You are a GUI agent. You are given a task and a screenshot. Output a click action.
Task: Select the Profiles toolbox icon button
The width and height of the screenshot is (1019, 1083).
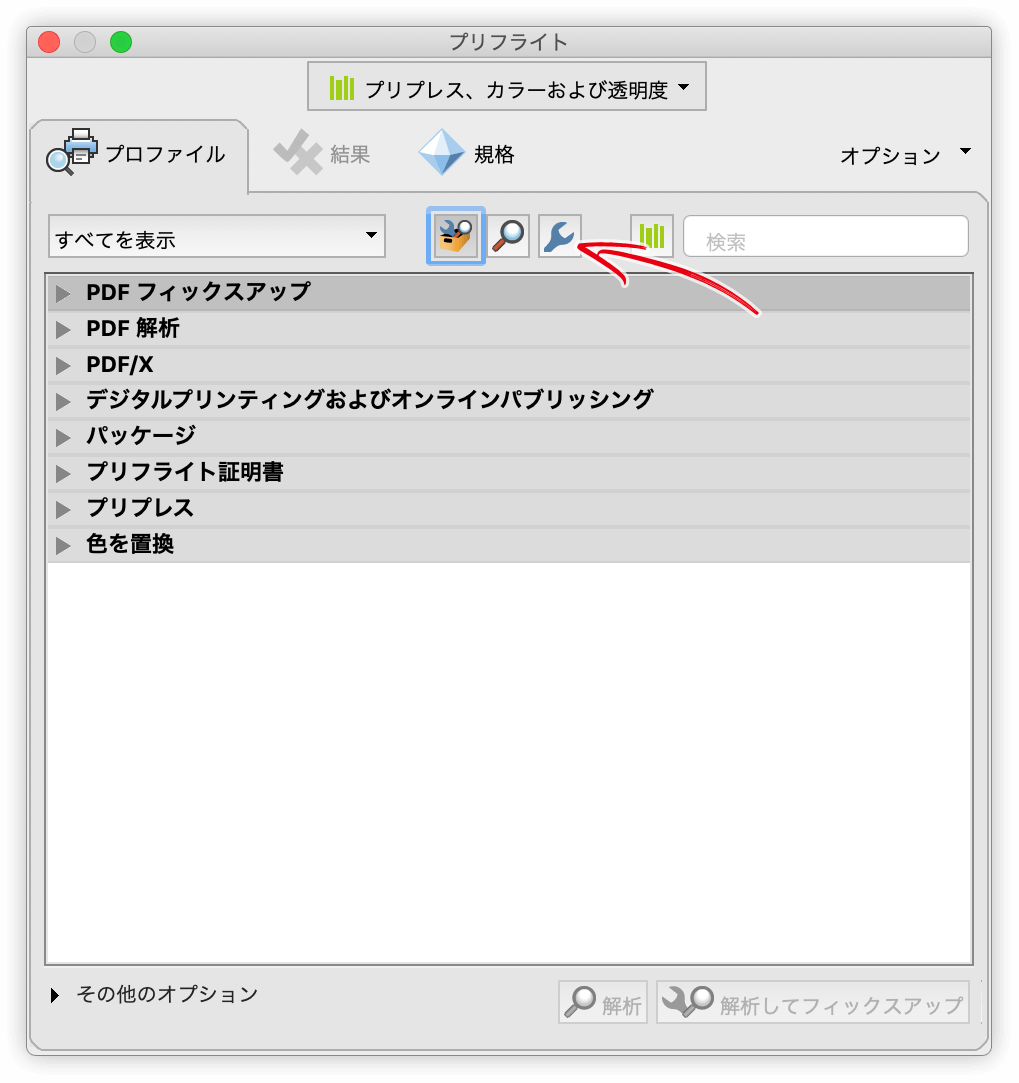click(456, 236)
